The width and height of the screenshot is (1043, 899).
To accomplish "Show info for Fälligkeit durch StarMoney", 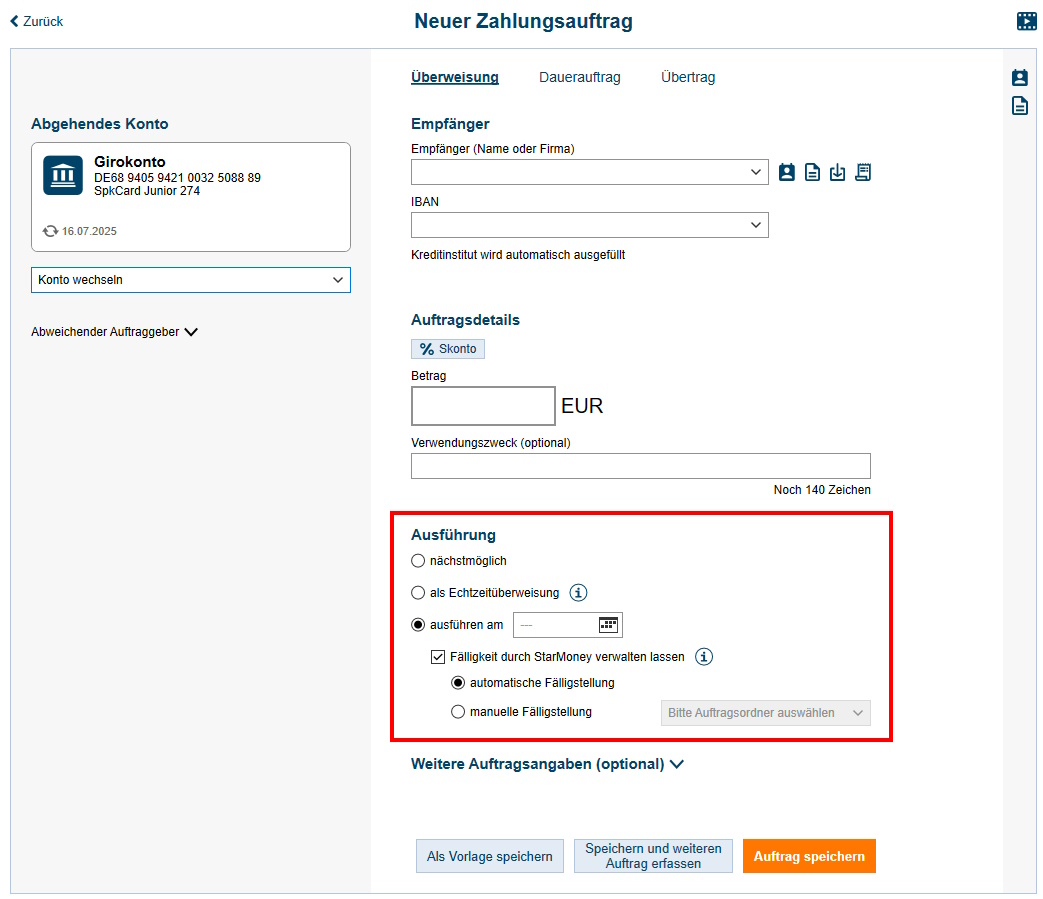I will (x=704, y=657).
